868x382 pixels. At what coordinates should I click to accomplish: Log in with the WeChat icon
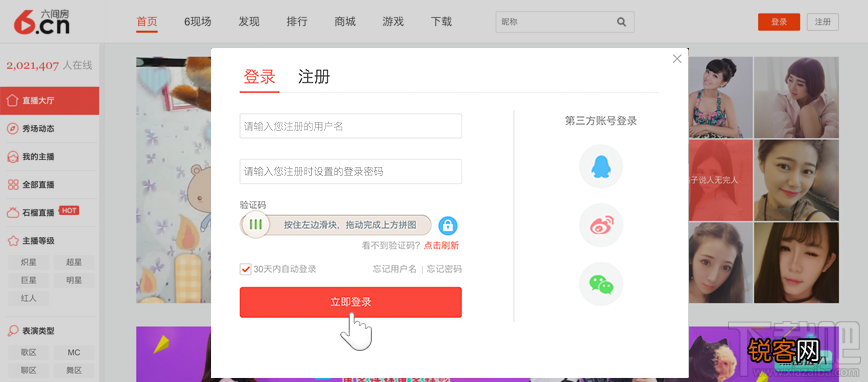click(x=601, y=284)
